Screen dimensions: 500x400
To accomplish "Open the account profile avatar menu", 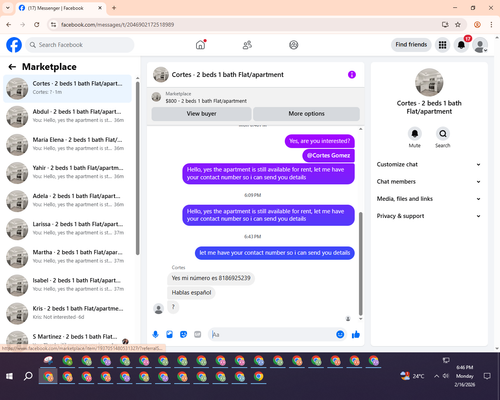I will tap(480, 45).
